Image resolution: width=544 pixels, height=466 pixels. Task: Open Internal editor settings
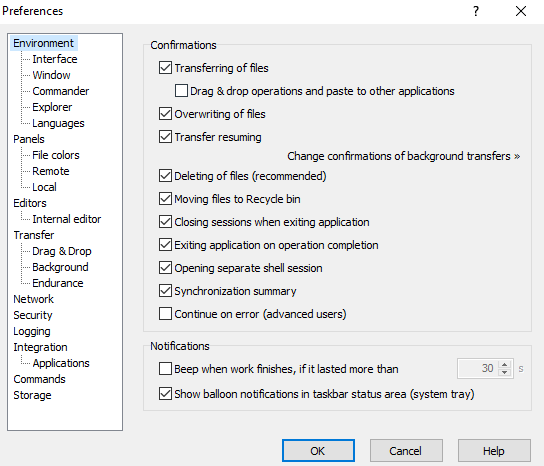point(67,219)
